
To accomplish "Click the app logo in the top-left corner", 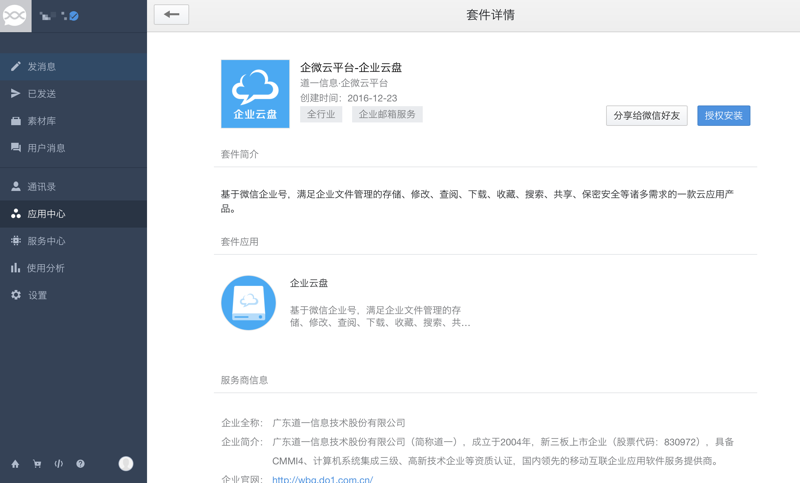I will click(x=15, y=16).
